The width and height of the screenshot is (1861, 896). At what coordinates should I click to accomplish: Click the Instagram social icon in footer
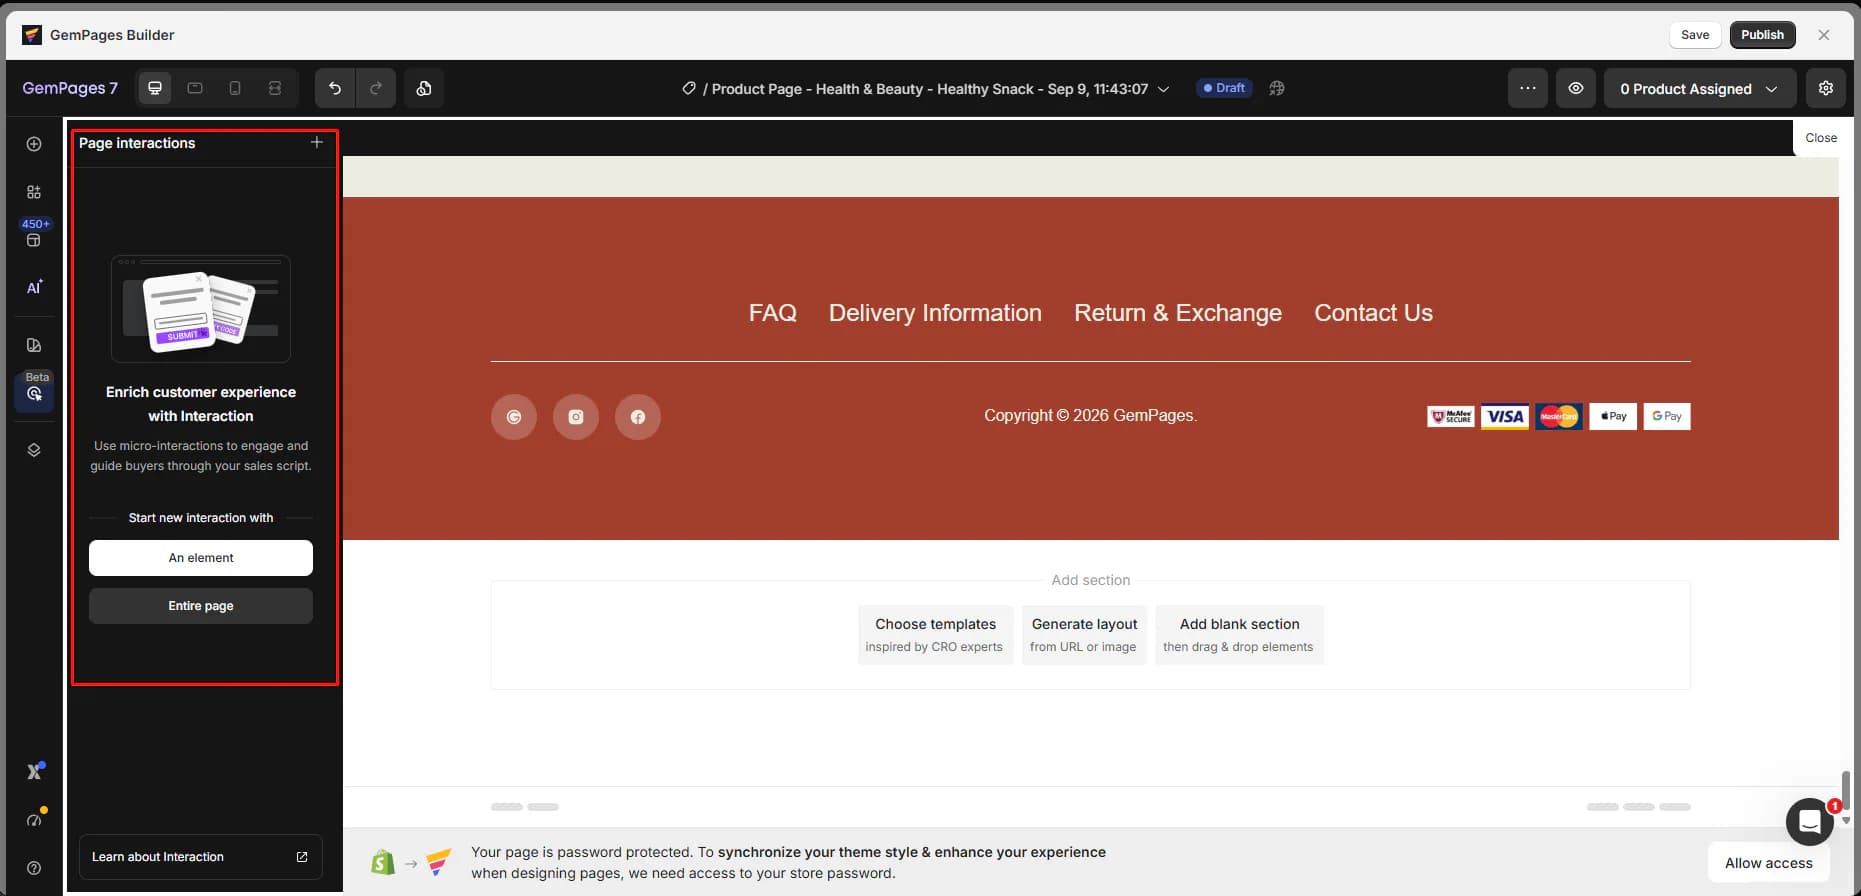tap(576, 417)
